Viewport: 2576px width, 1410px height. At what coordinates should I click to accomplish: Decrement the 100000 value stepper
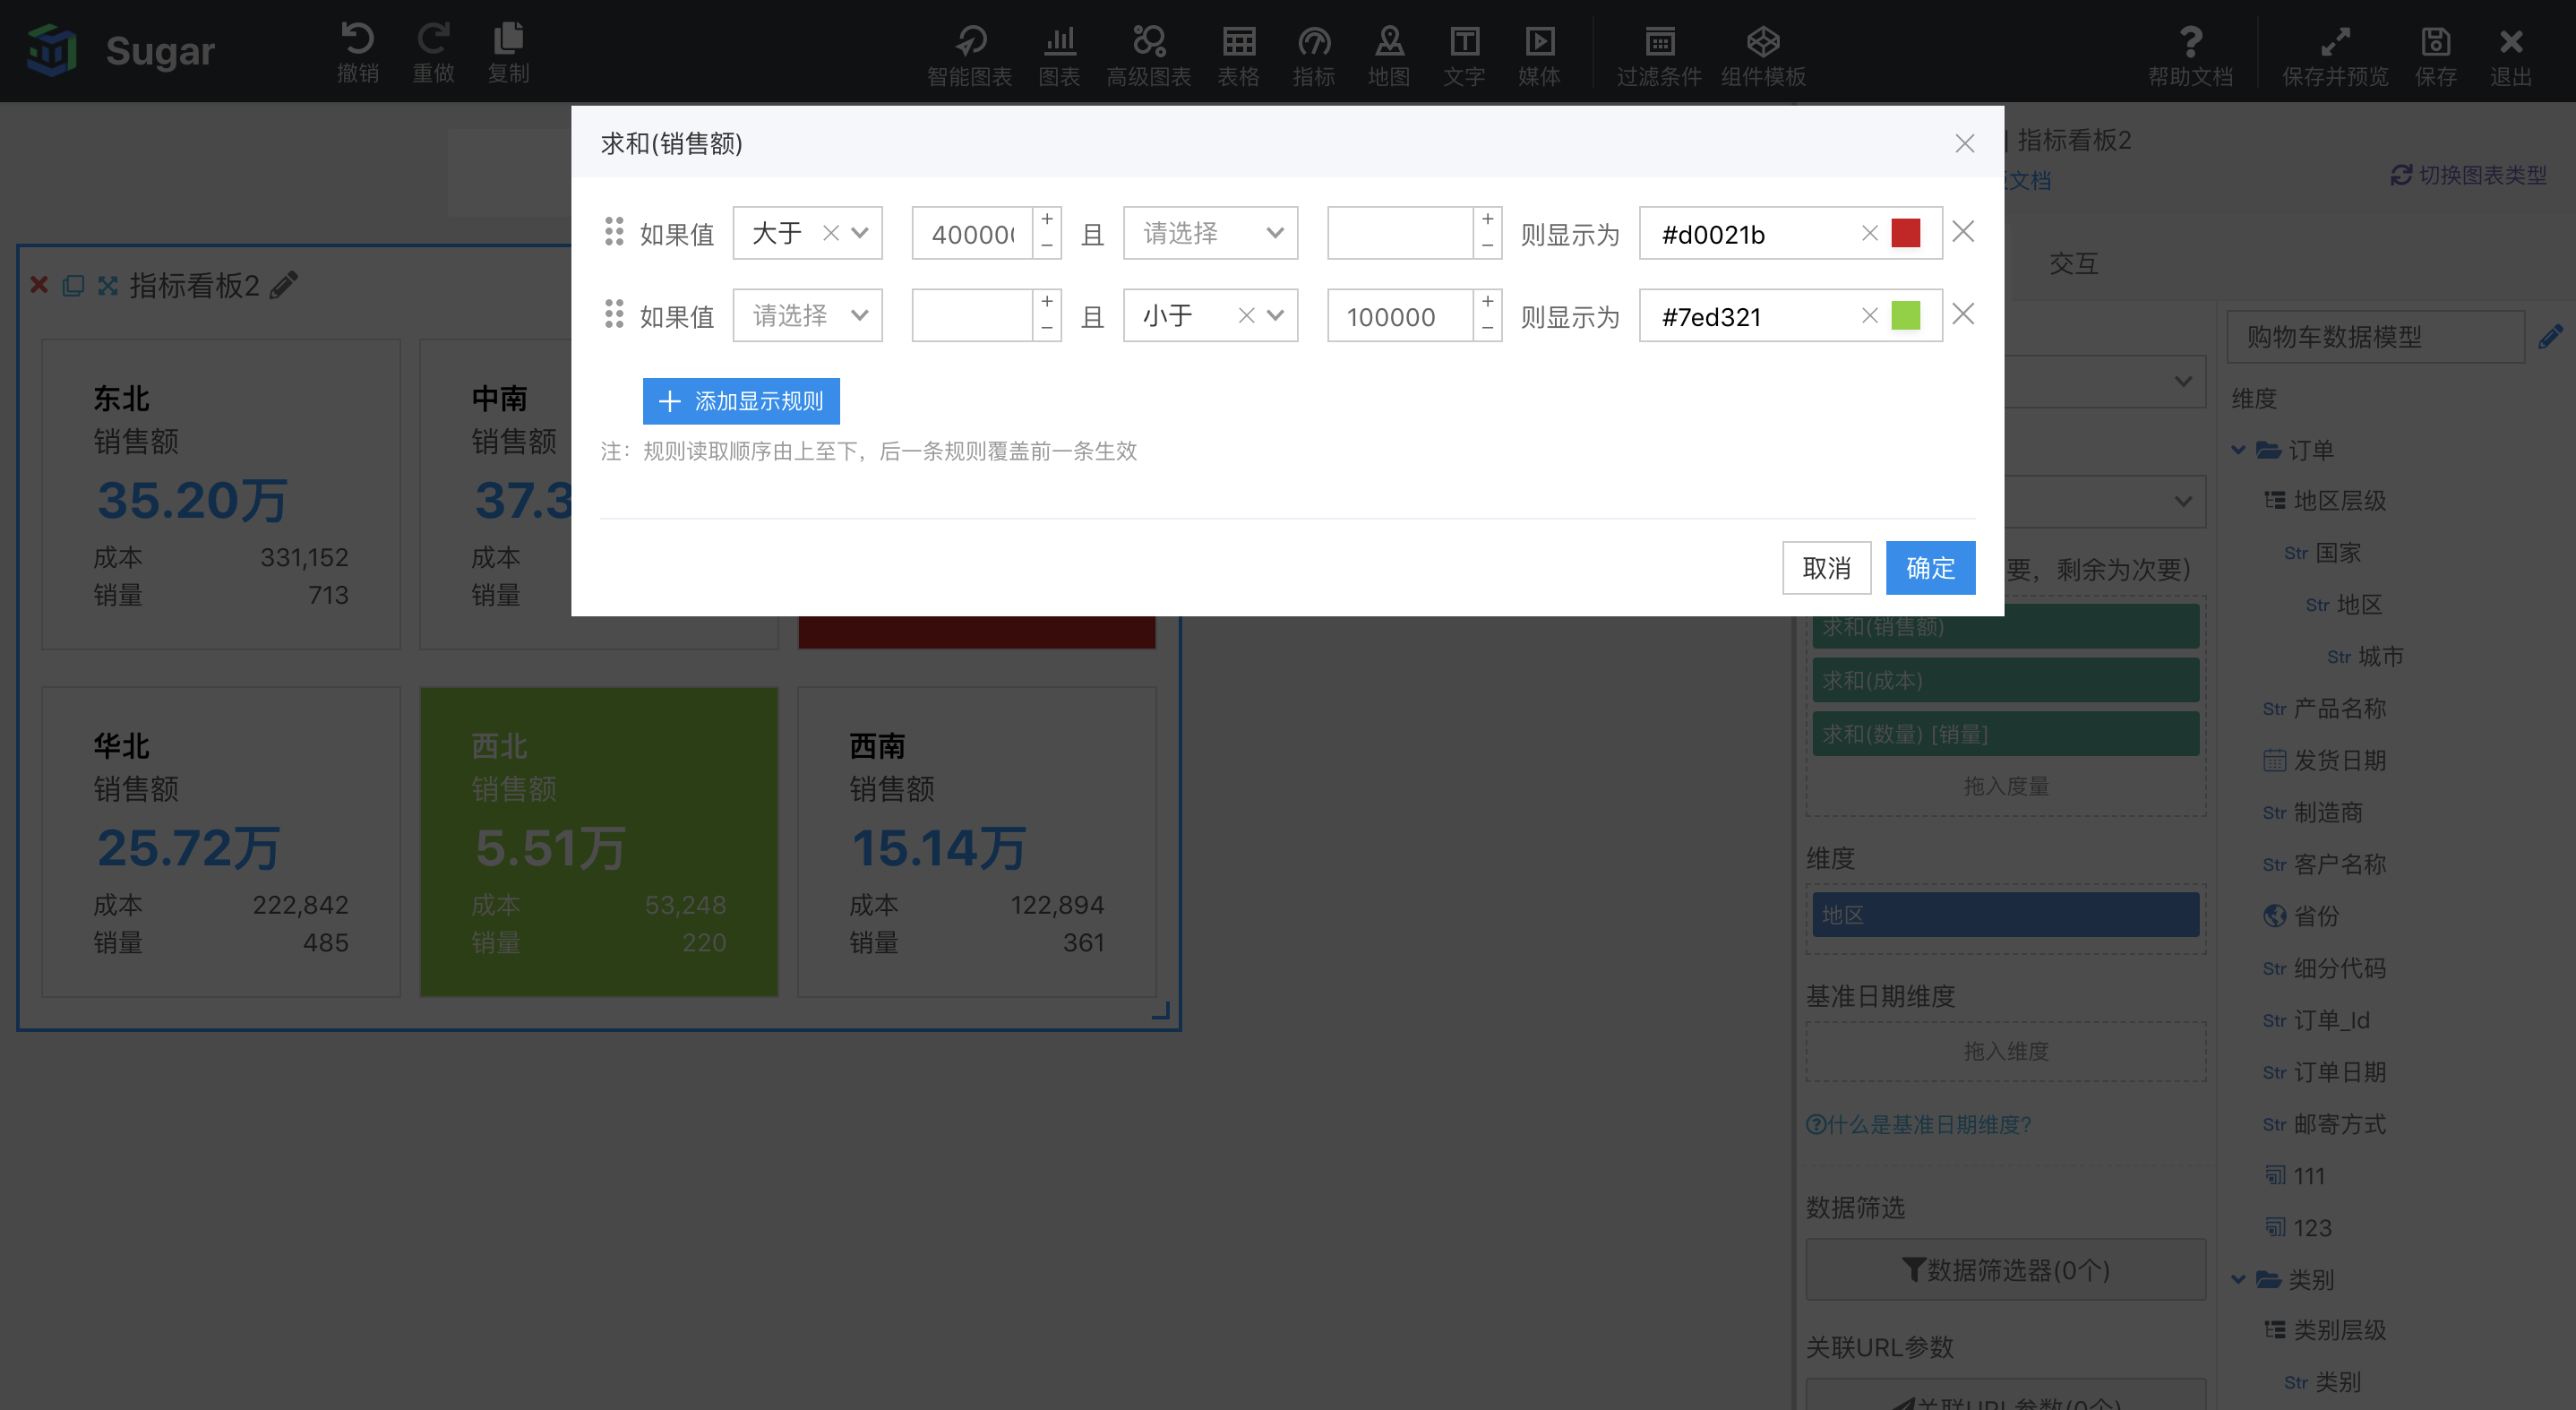1488,328
